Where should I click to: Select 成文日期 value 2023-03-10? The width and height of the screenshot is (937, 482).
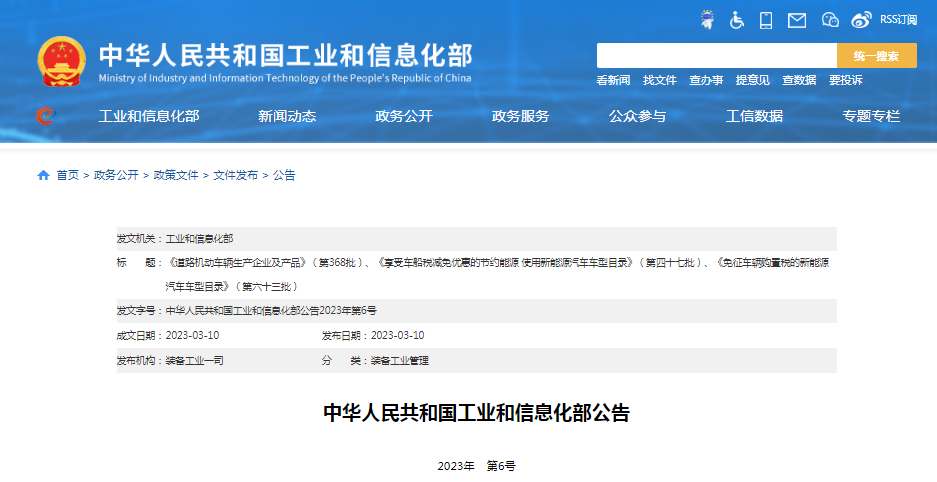[192, 336]
